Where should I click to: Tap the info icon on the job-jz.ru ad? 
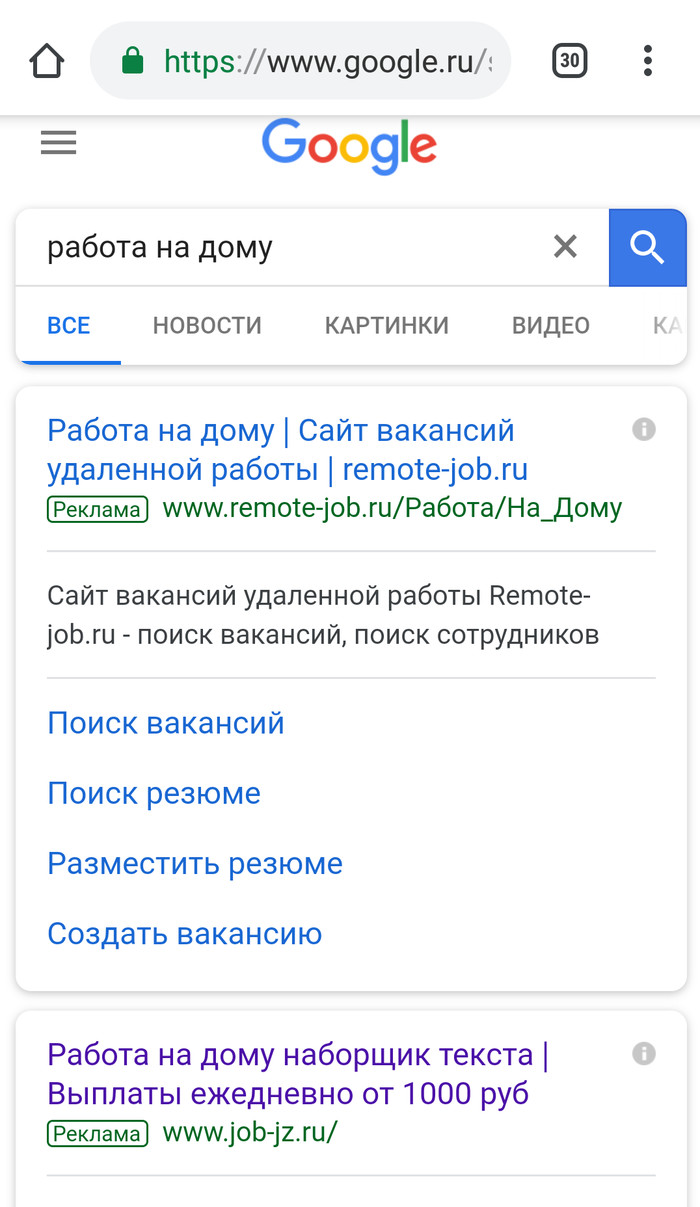click(644, 1053)
